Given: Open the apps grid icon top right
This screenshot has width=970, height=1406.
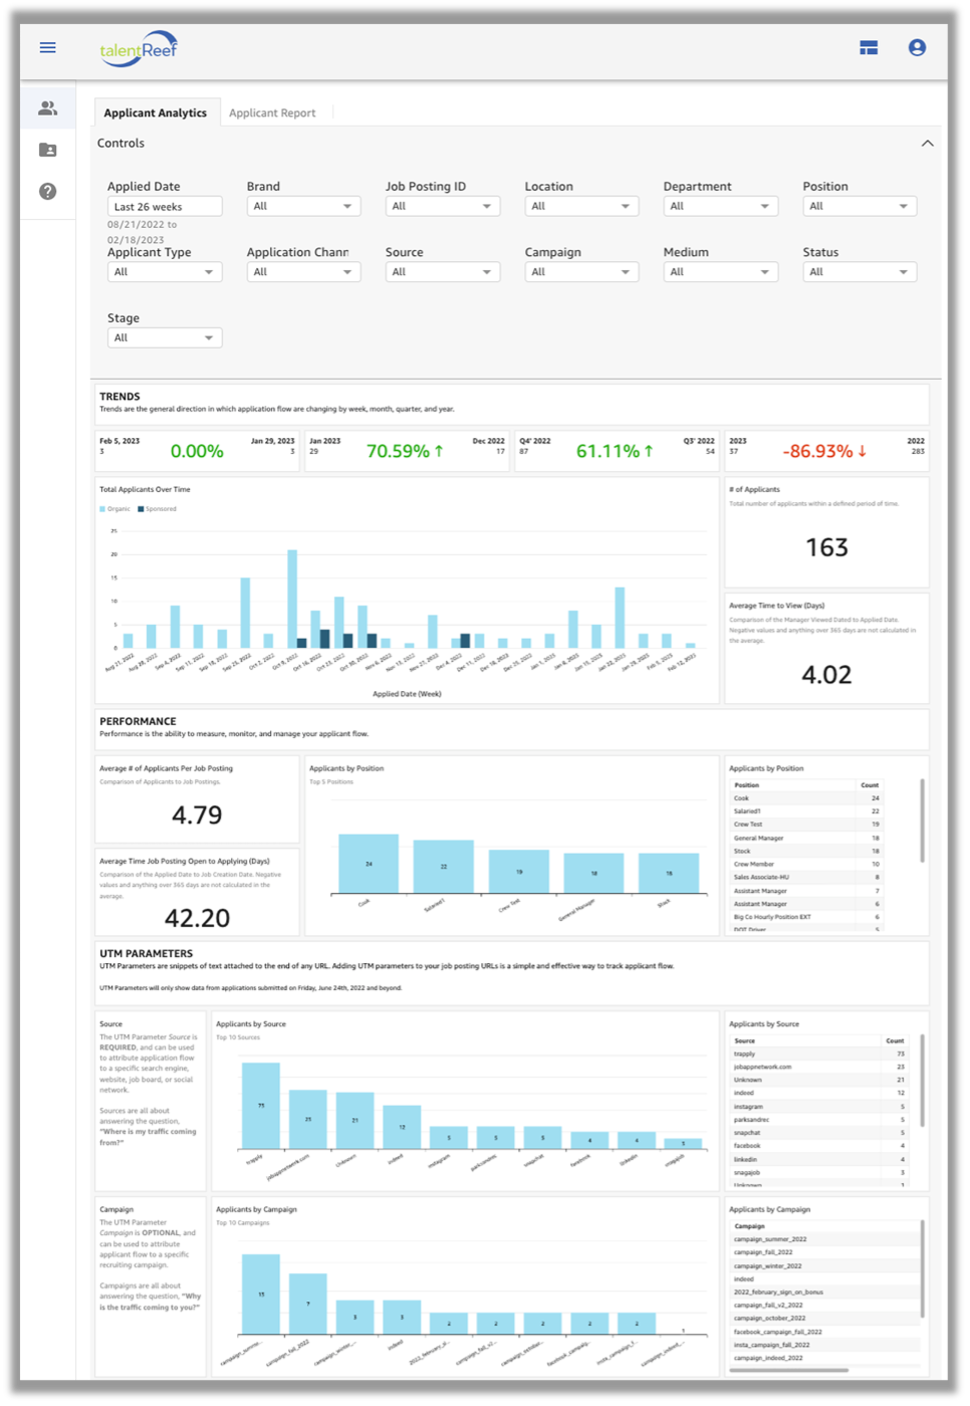Looking at the screenshot, I should pos(868,47).
